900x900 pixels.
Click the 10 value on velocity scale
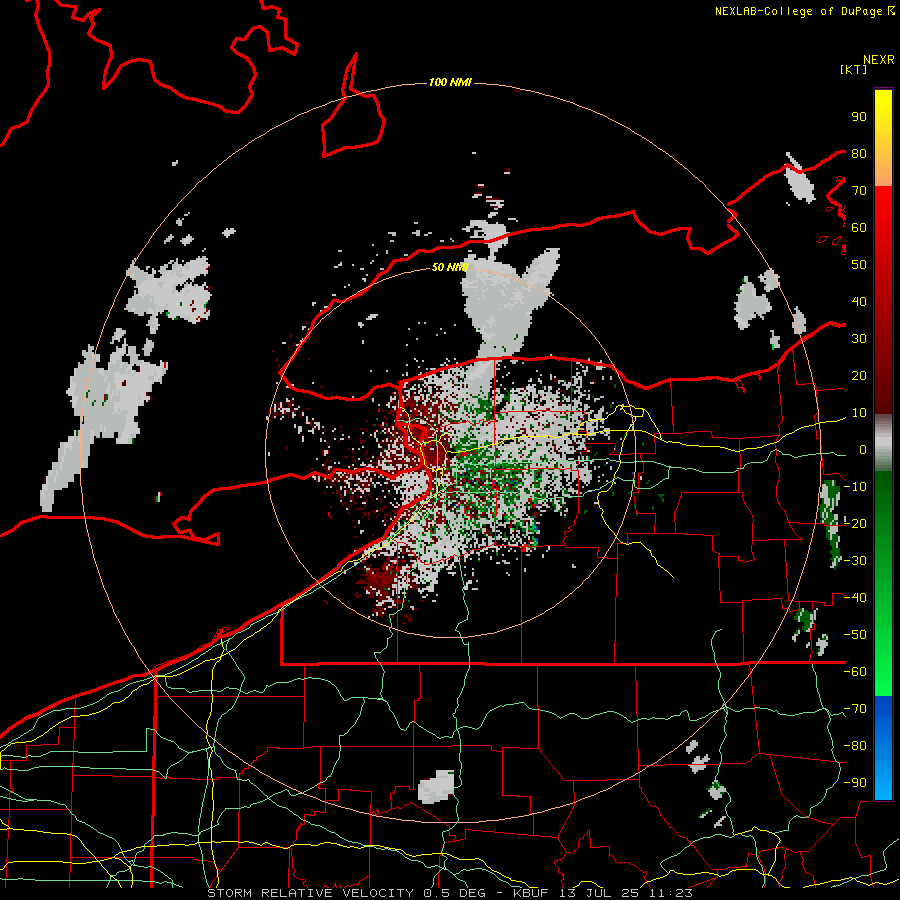tap(859, 413)
